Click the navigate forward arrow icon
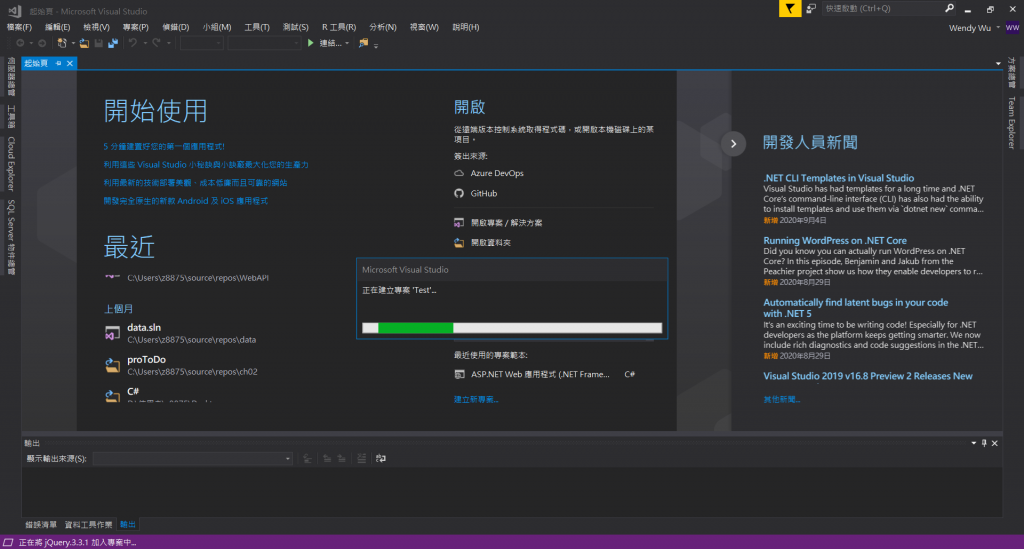The height and width of the screenshot is (549, 1024). point(42,43)
